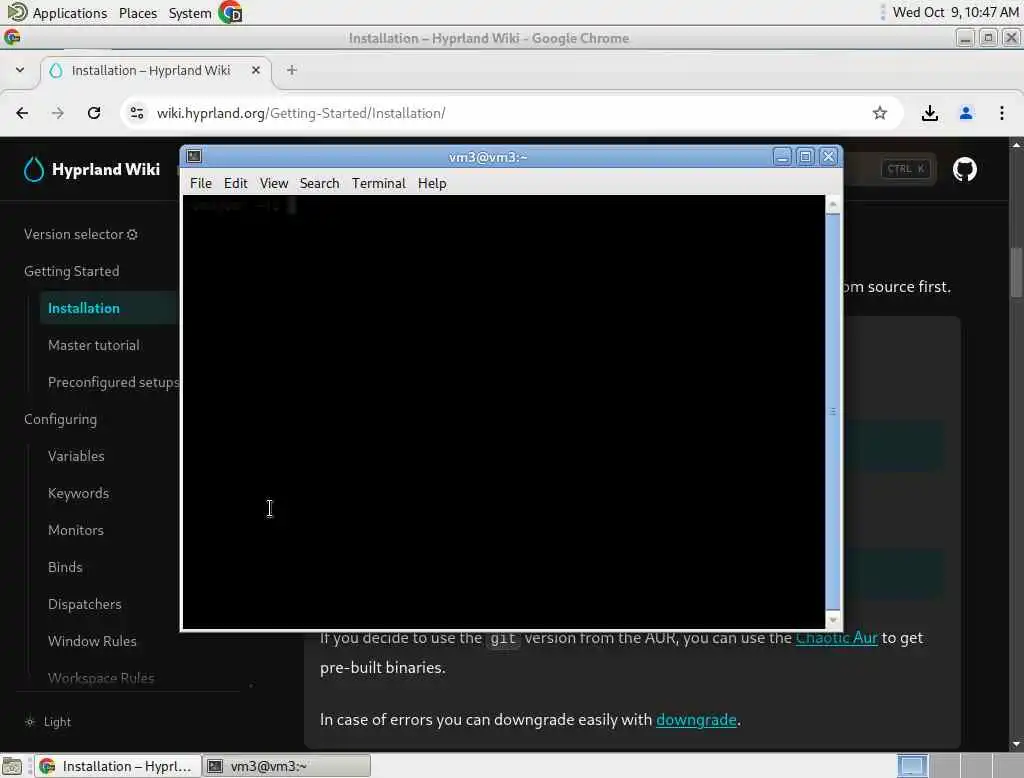Click the Chrome address bar URL

pyautogui.click(x=301, y=113)
